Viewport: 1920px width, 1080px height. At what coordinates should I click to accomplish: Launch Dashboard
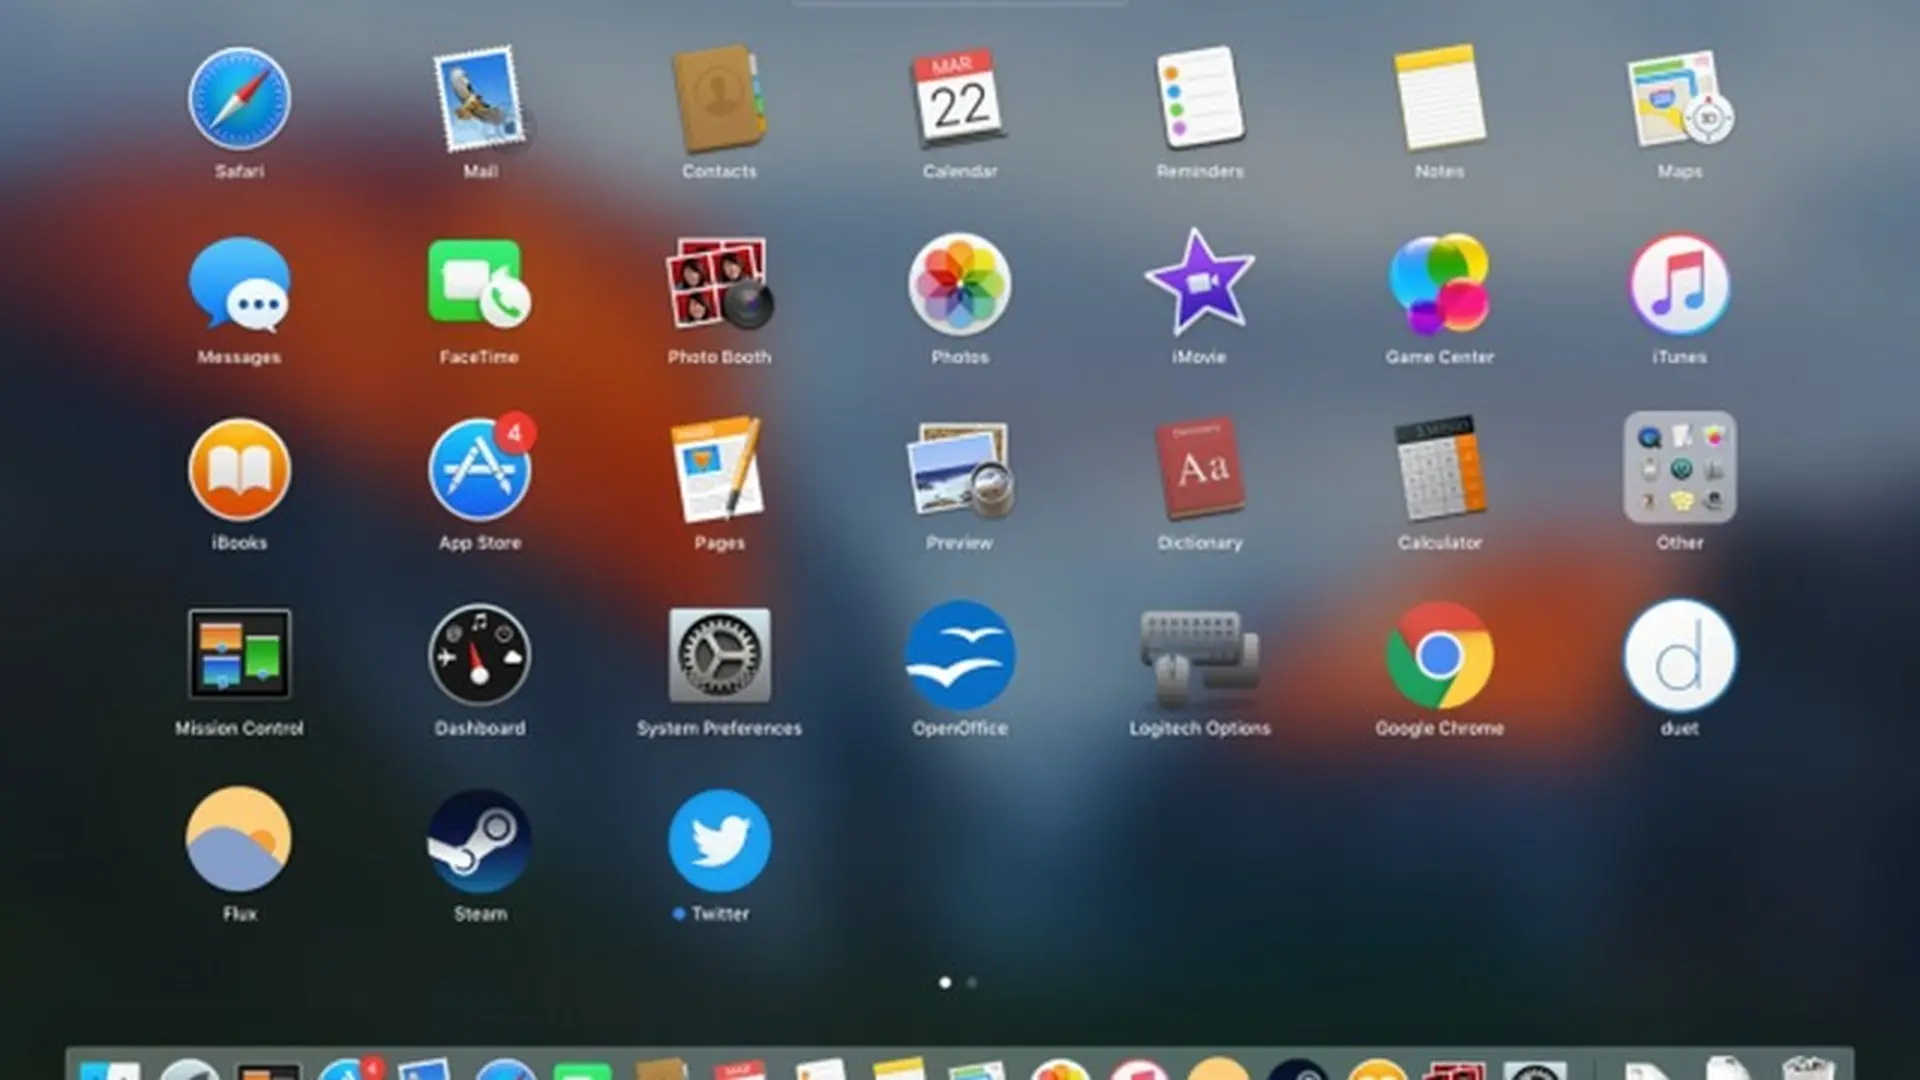pos(479,655)
